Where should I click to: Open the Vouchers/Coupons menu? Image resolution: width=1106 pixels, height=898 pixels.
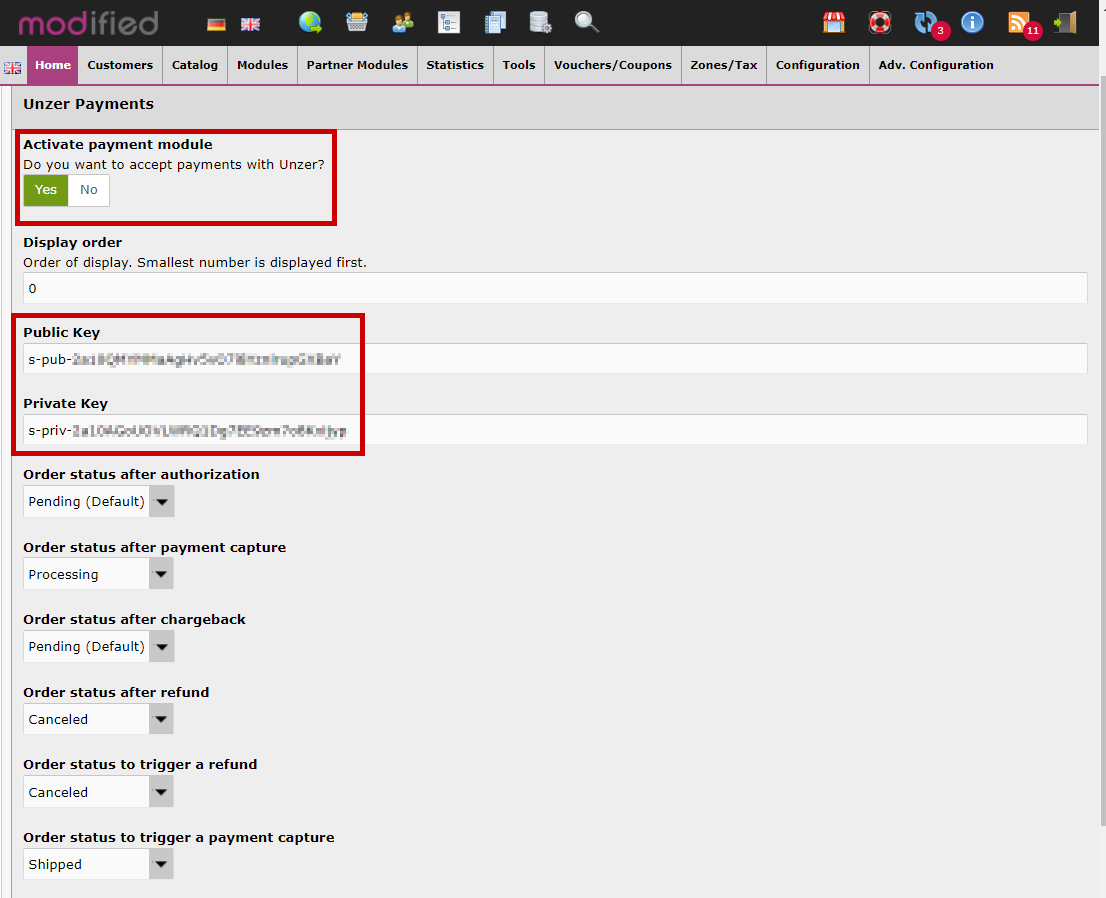(x=612, y=65)
